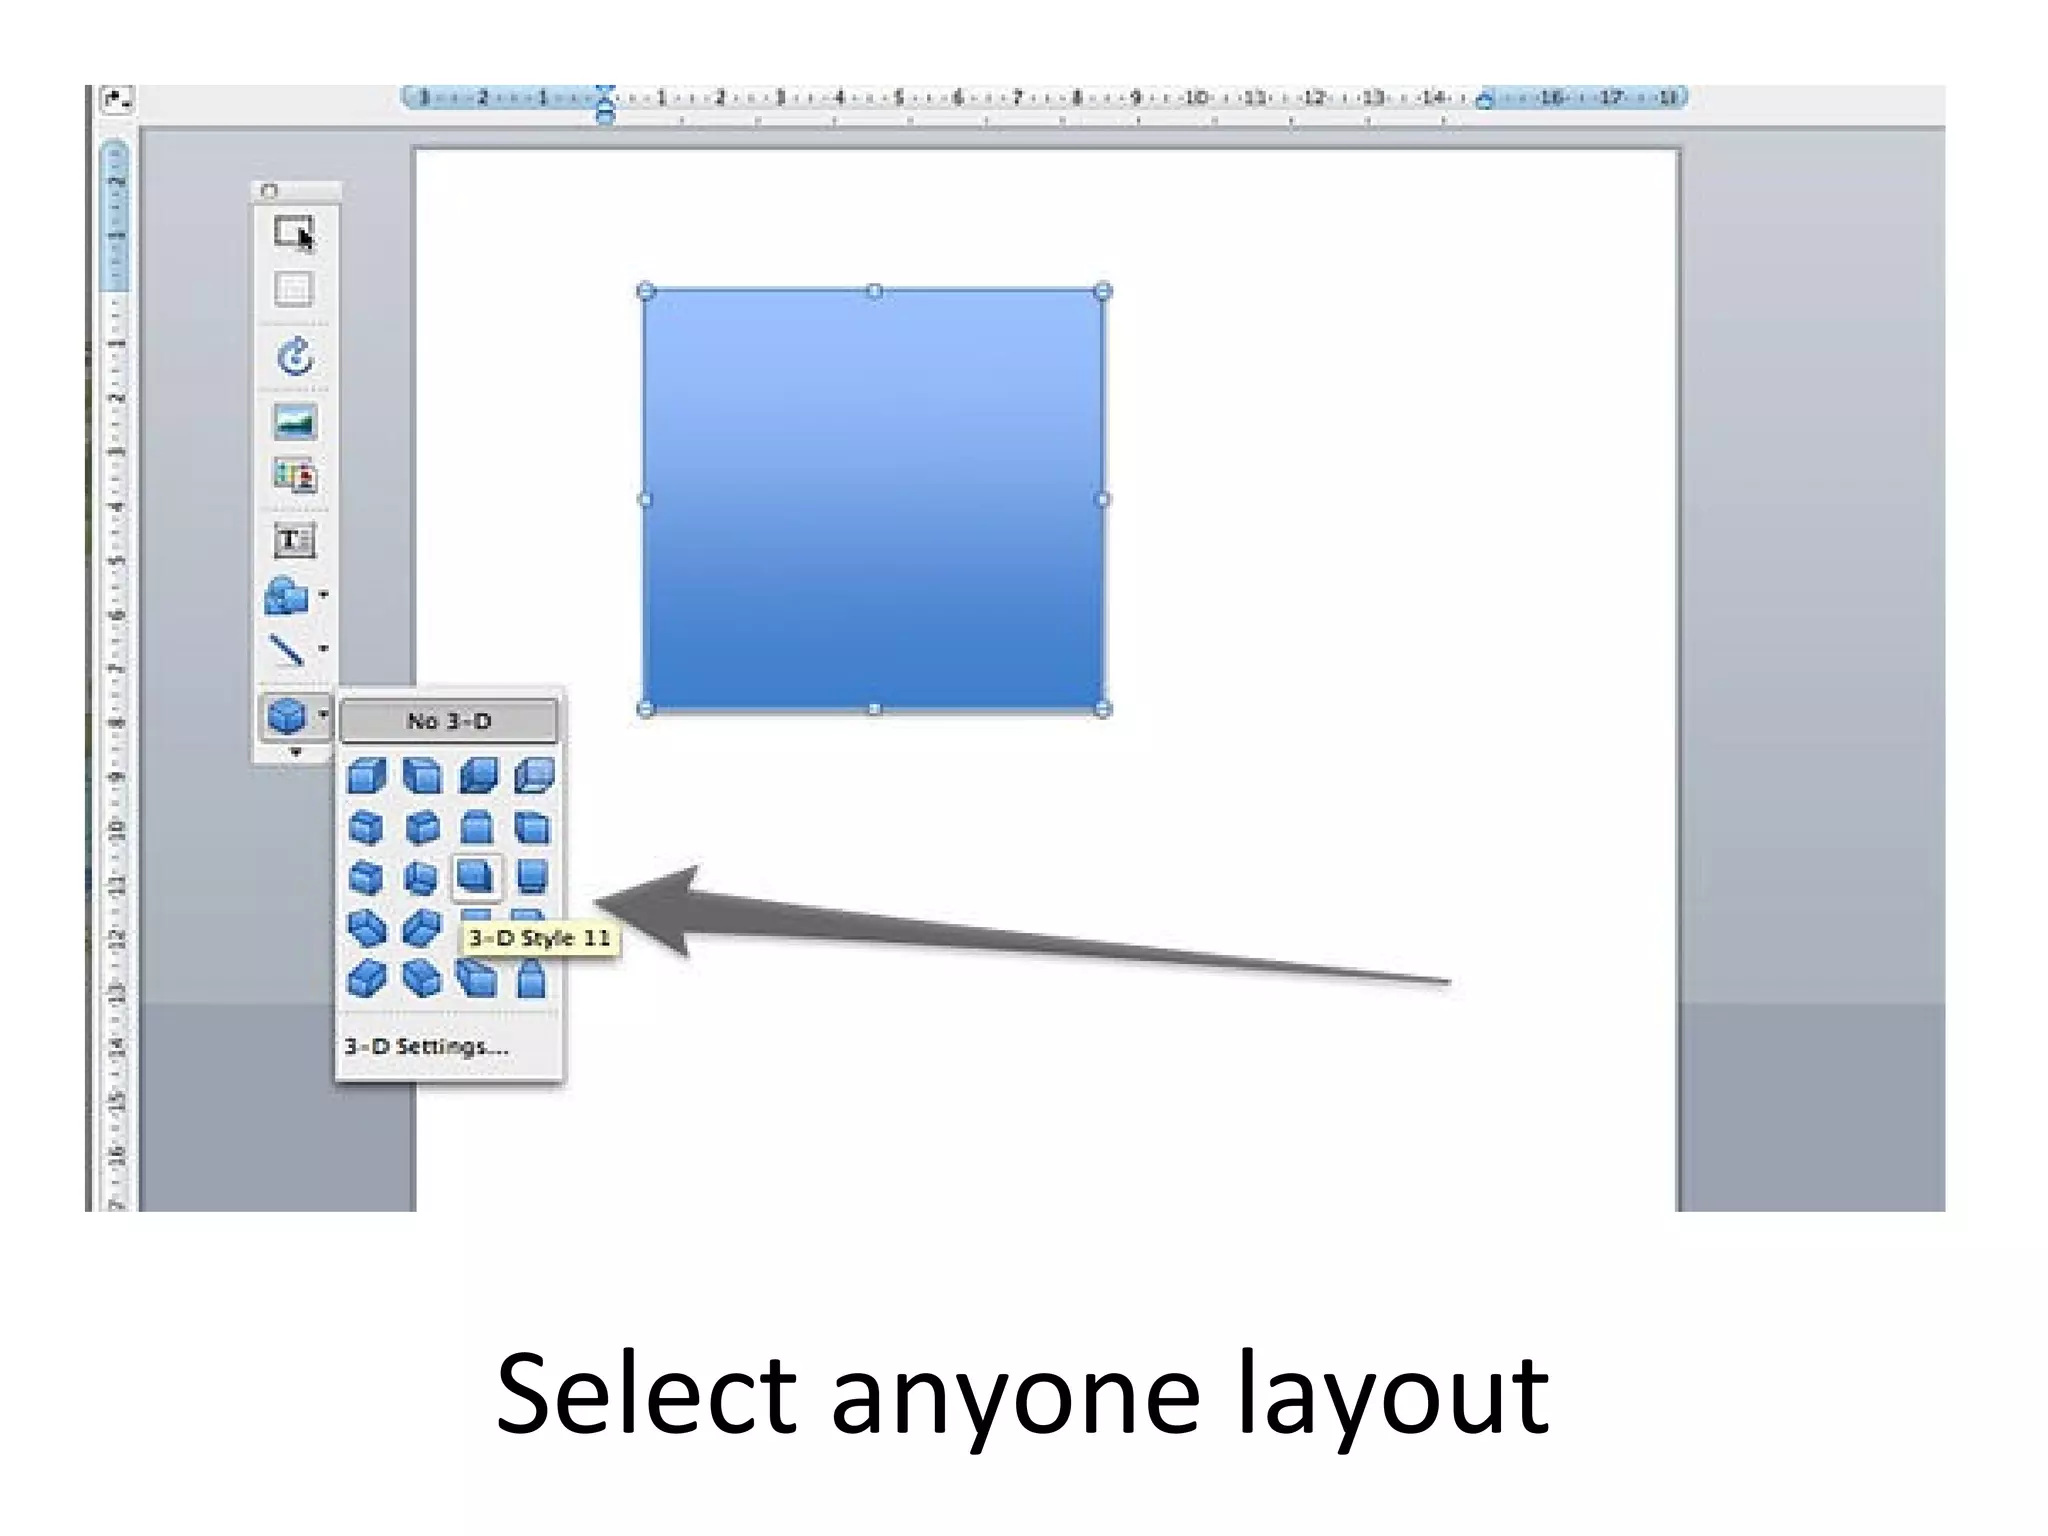Apply 3-D Style 12 in third row
The height and width of the screenshot is (1536, 2048).
533,878
